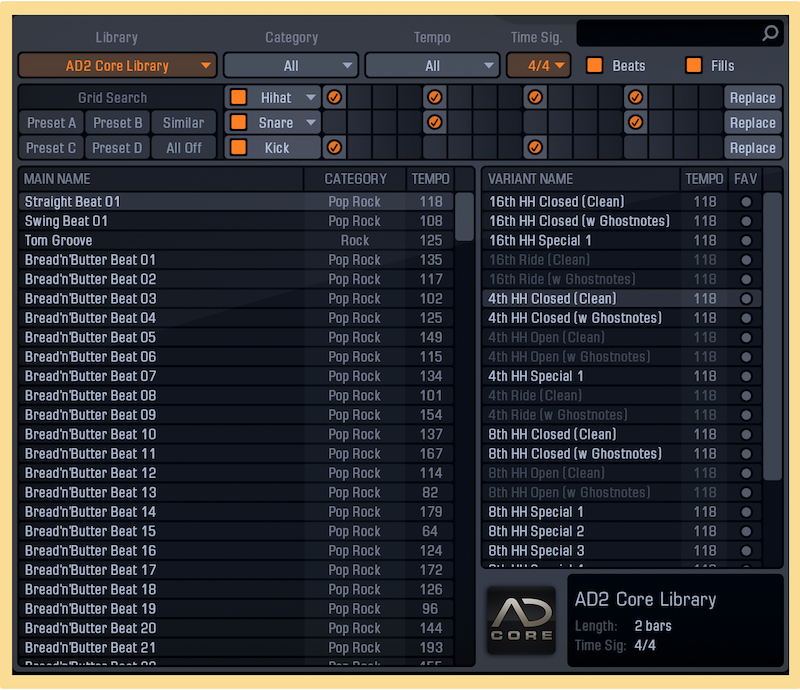The width and height of the screenshot is (800, 690).
Task: Open the Category All dropdown
Action: click(291, 65)
